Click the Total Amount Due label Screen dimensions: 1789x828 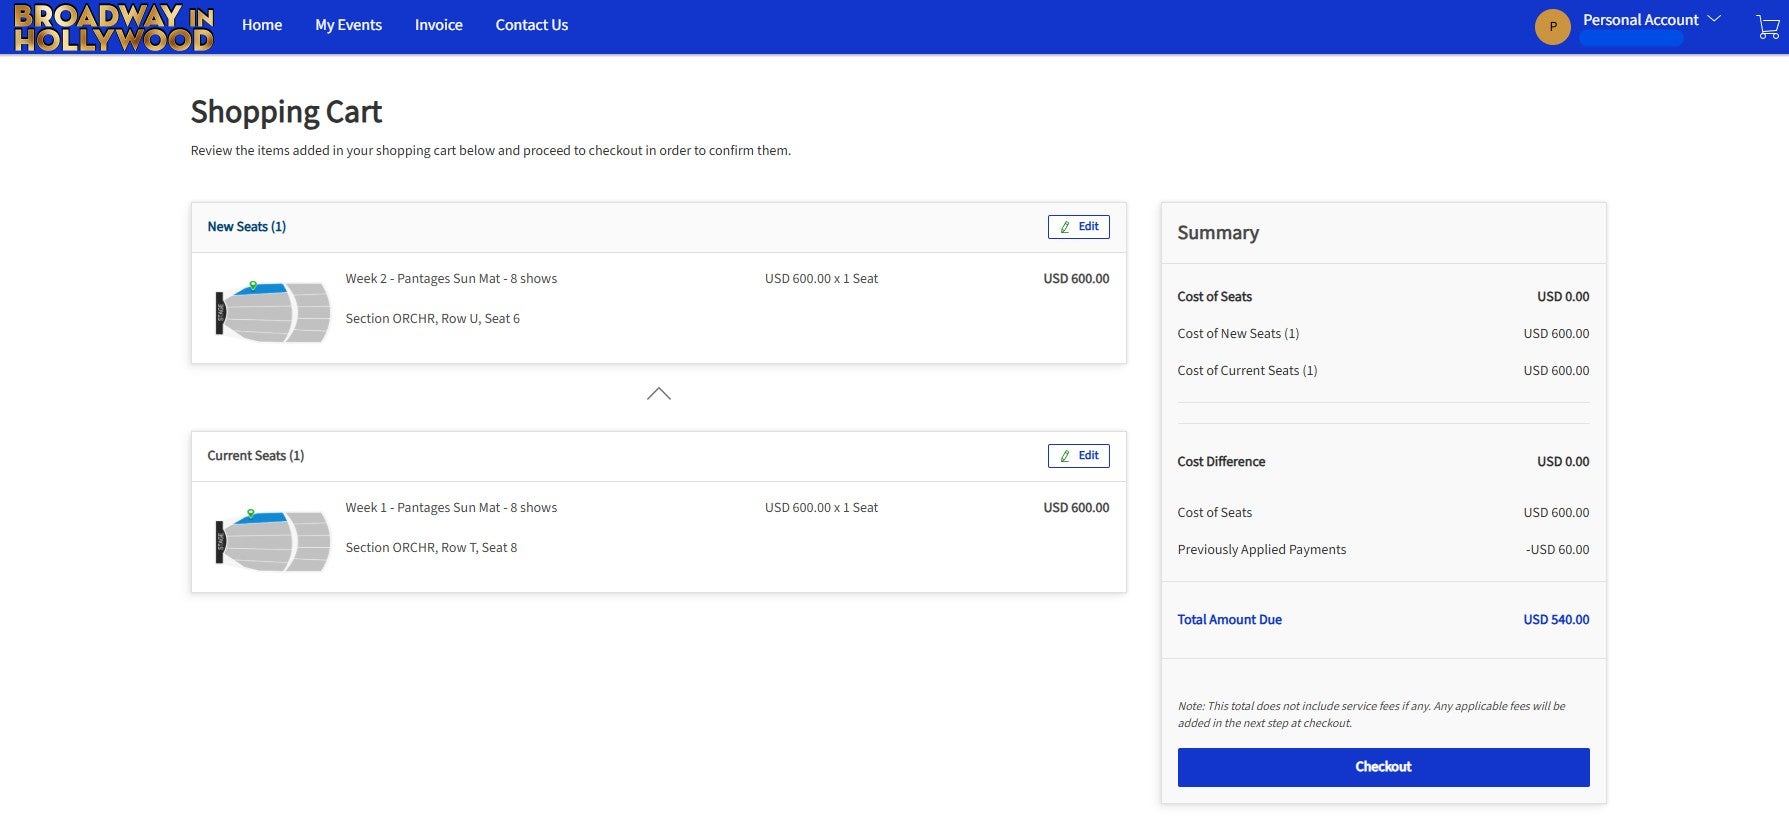point(1229,620)
